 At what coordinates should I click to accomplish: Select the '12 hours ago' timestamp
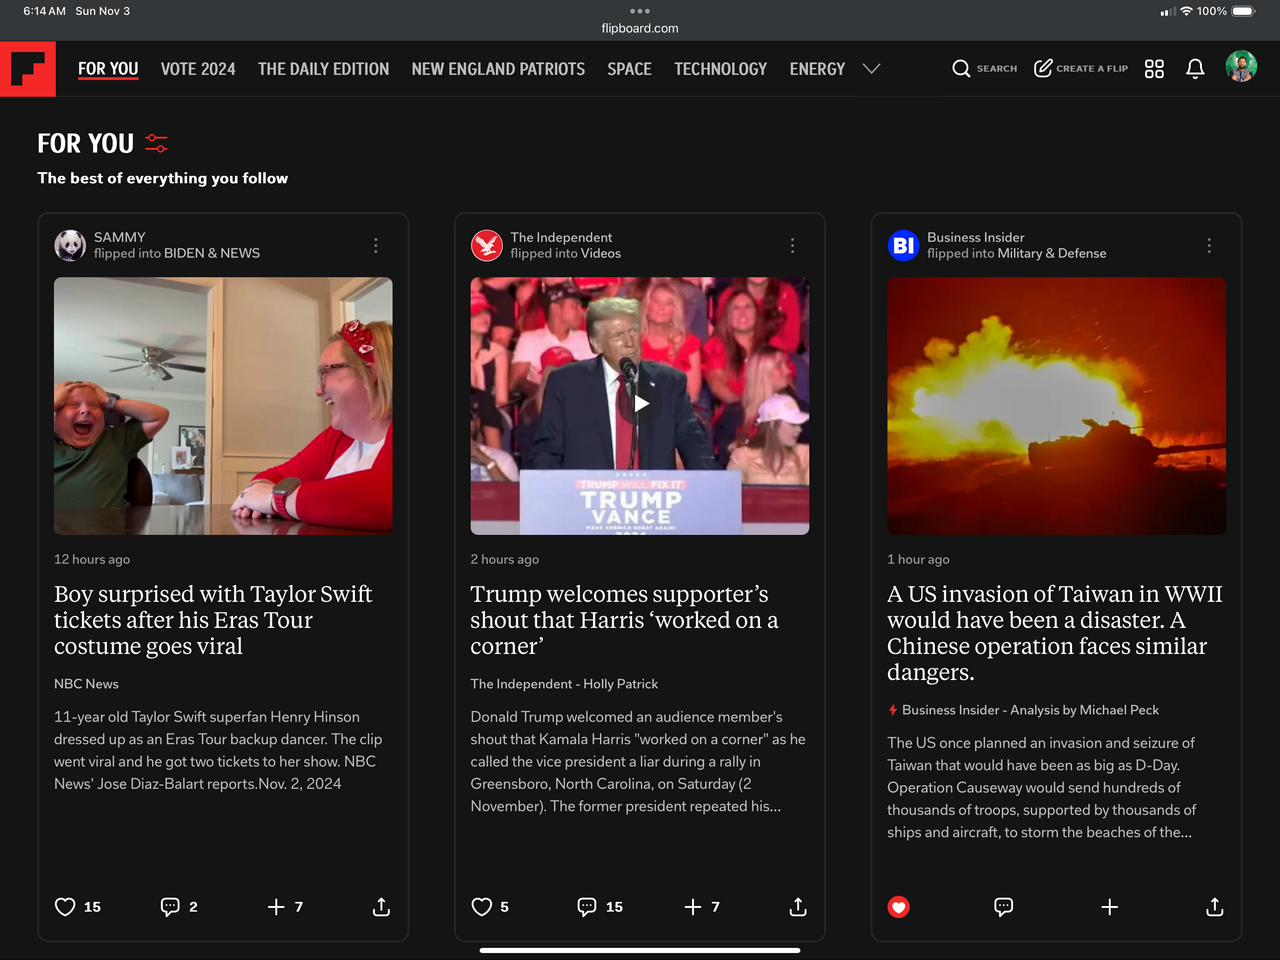92,560
